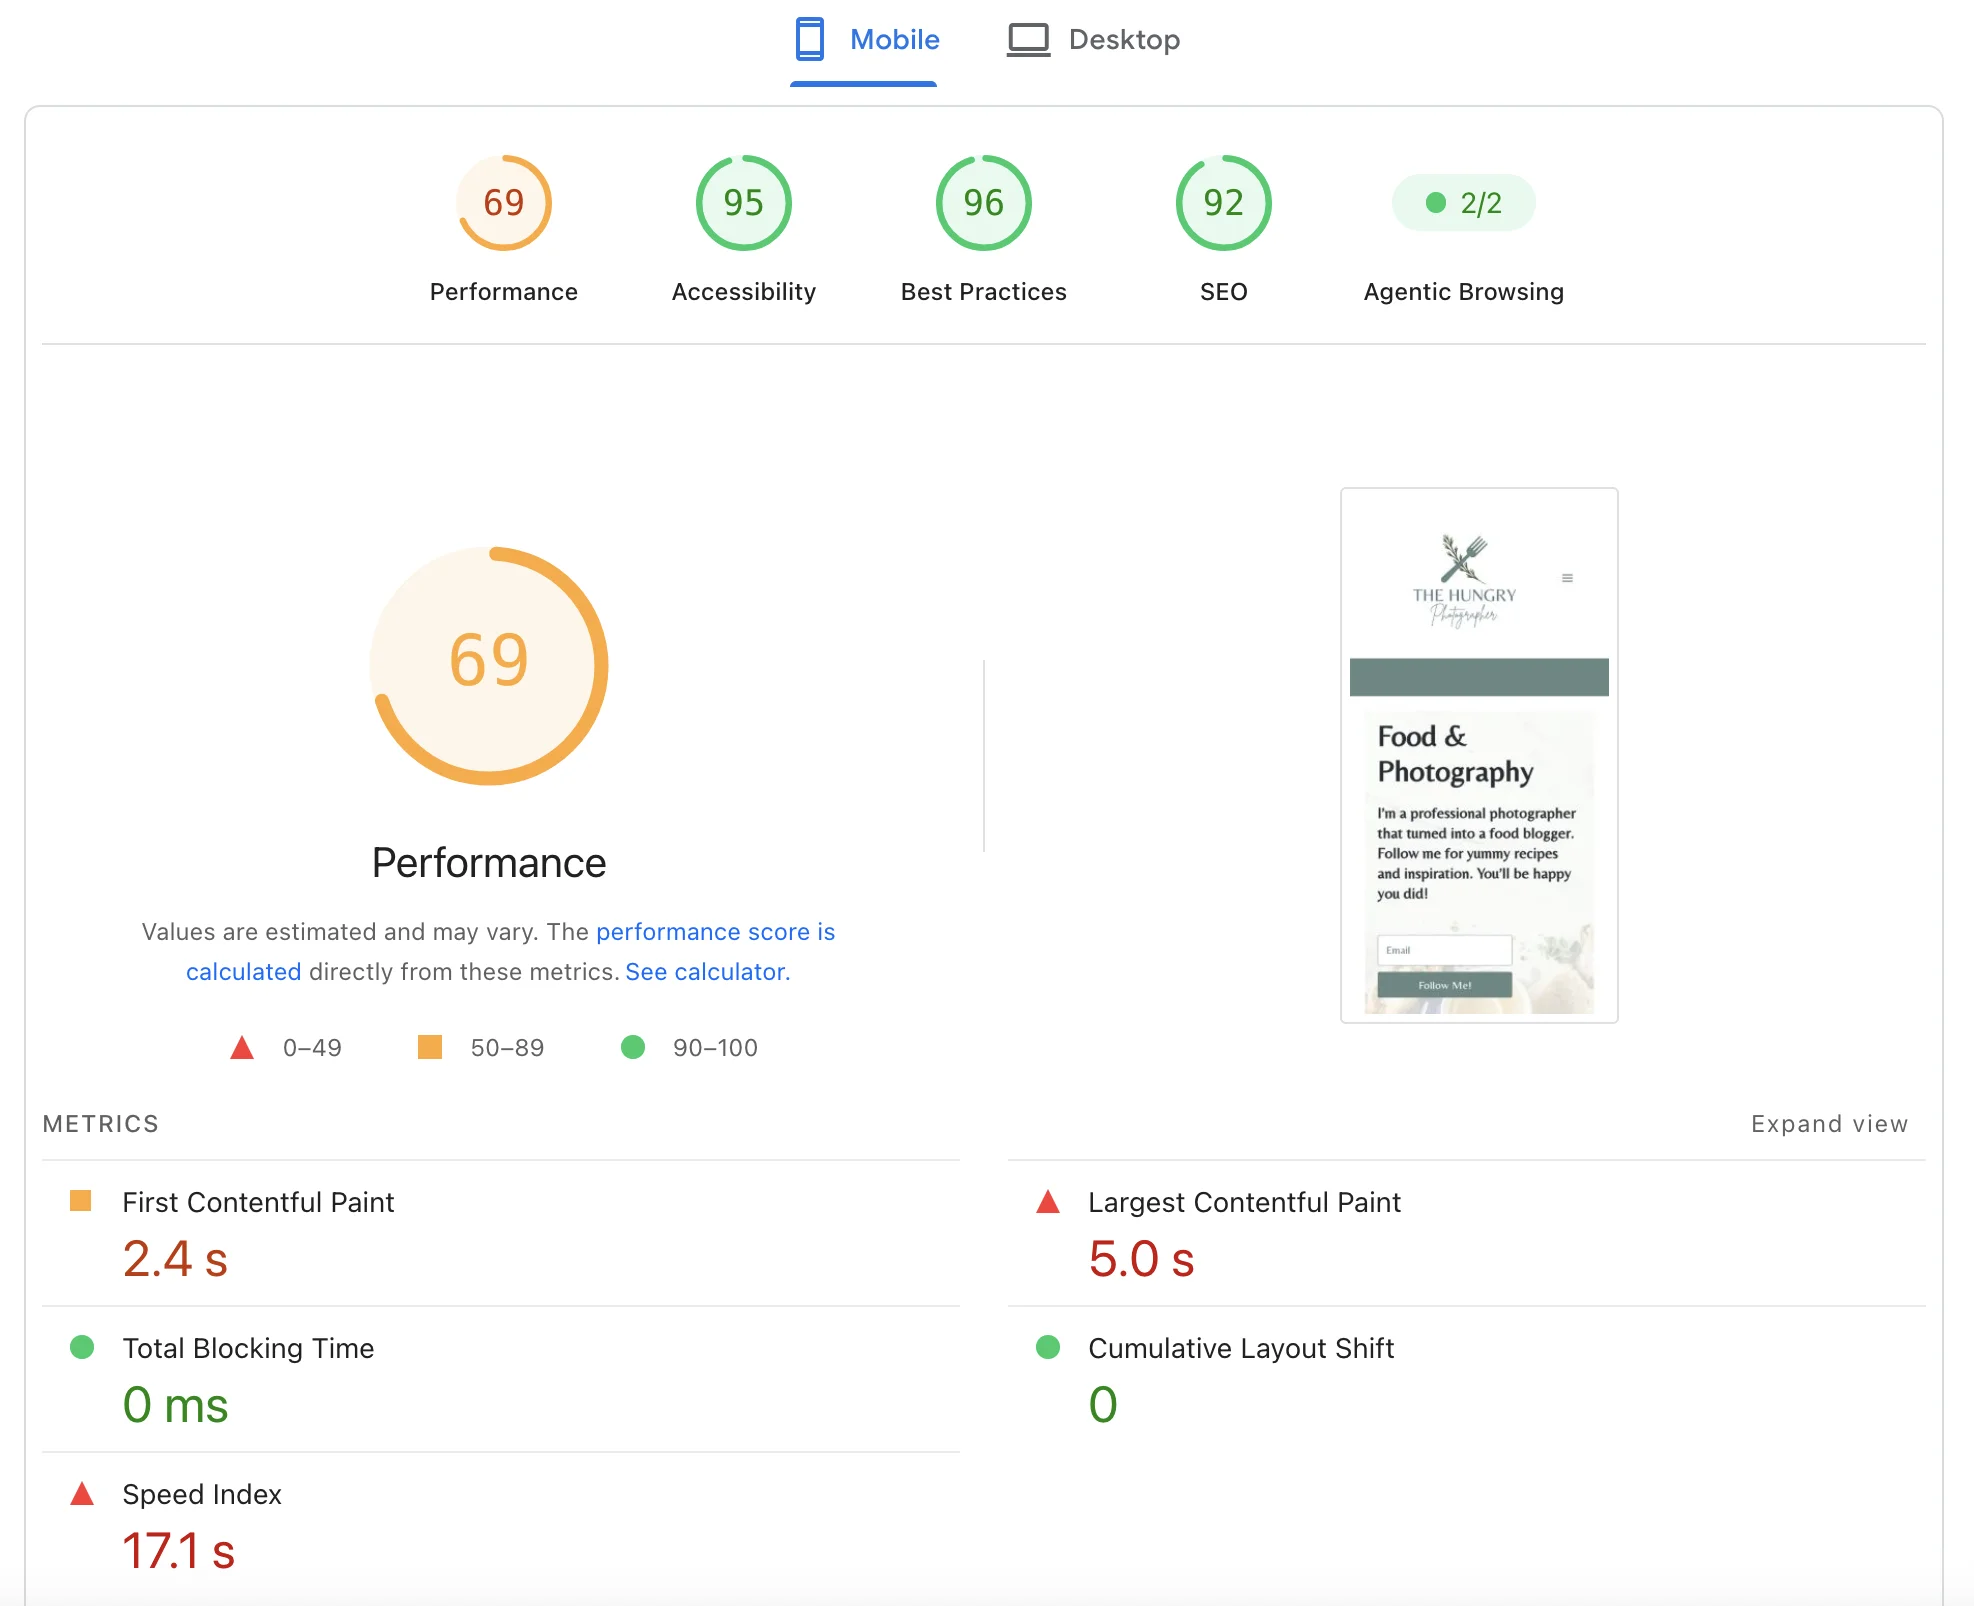Screen dimensions: 1974x1606
Task: Click the Best Practices category label
Action: coord(984,292)
